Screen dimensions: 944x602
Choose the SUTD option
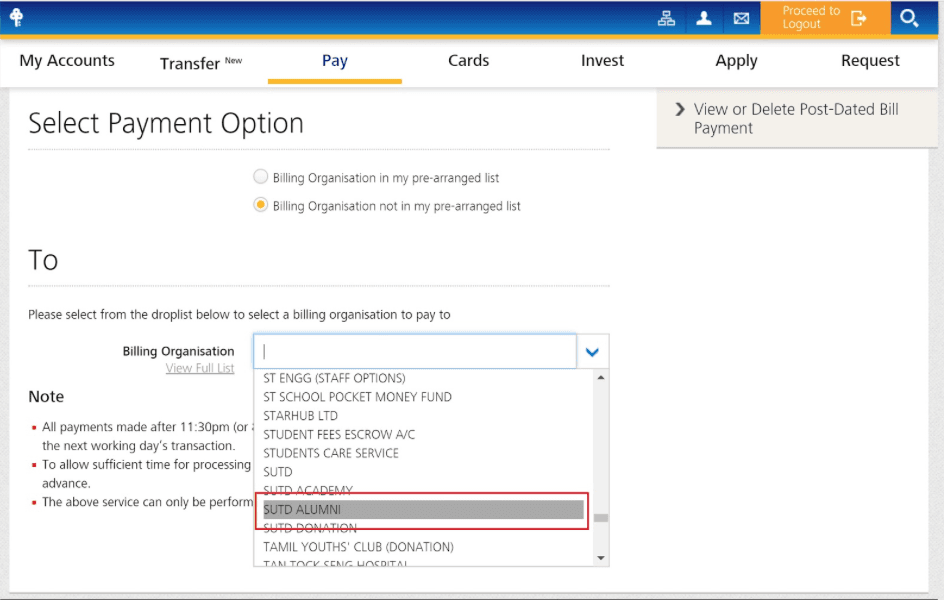point(278,471)
